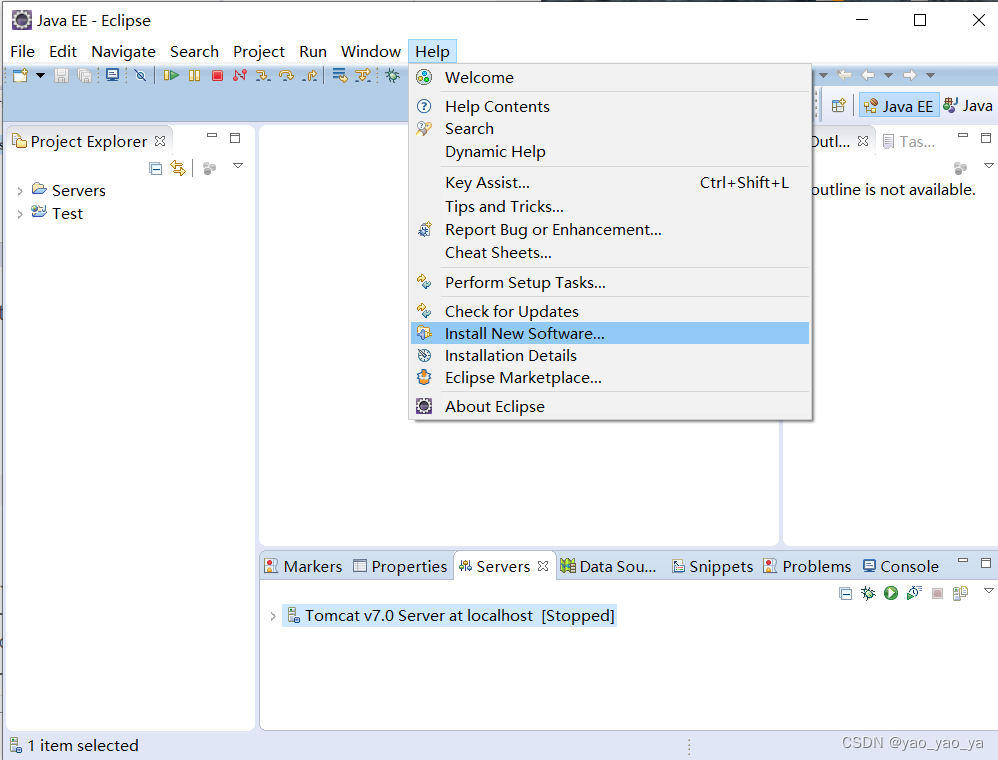998x760 pixels.
Task: Close the Servers view tab
Action: pos(543,566)
